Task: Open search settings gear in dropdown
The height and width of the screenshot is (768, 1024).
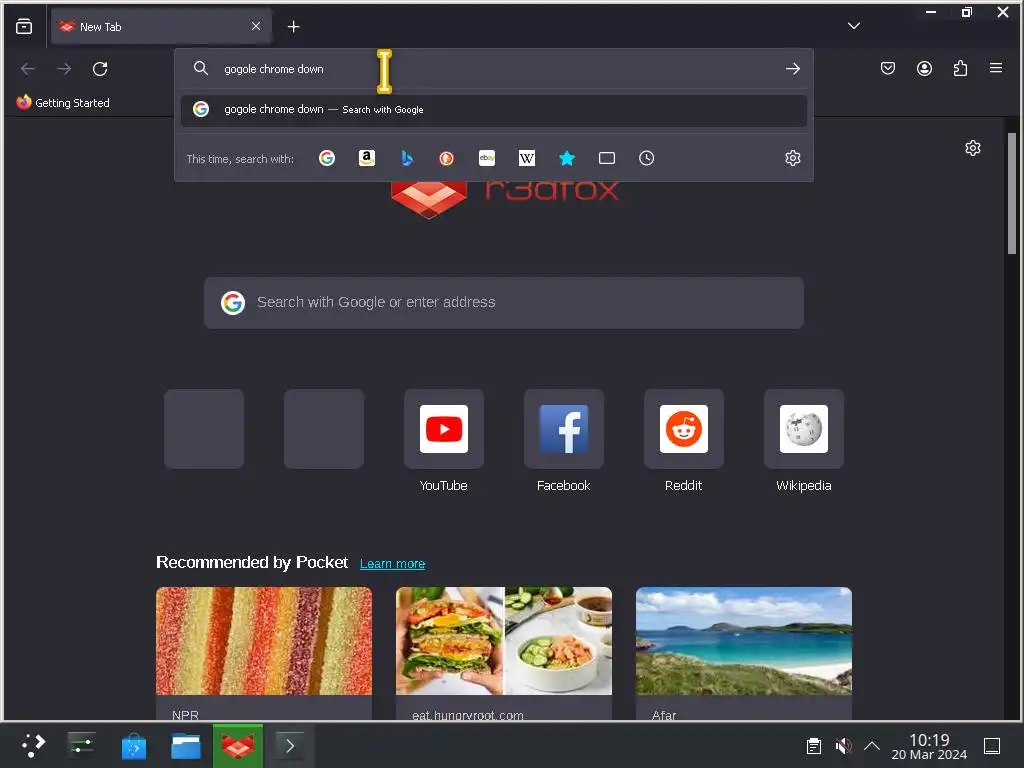Action: click(793, 158)
